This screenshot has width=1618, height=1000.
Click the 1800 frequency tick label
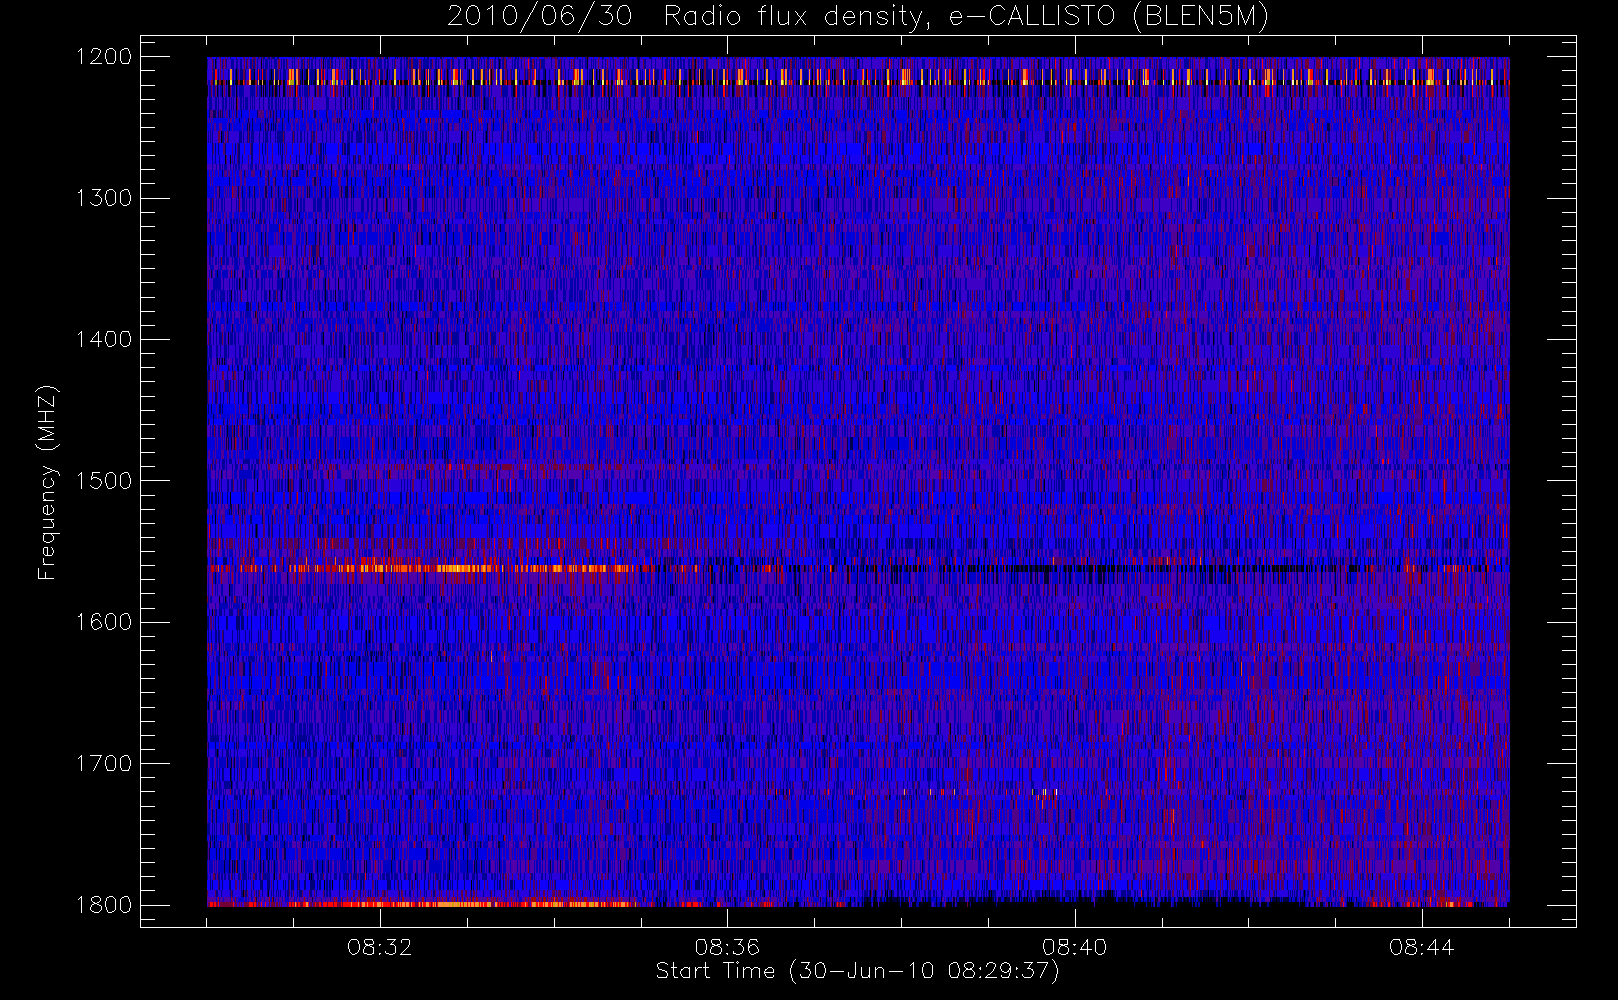[104, 904]
